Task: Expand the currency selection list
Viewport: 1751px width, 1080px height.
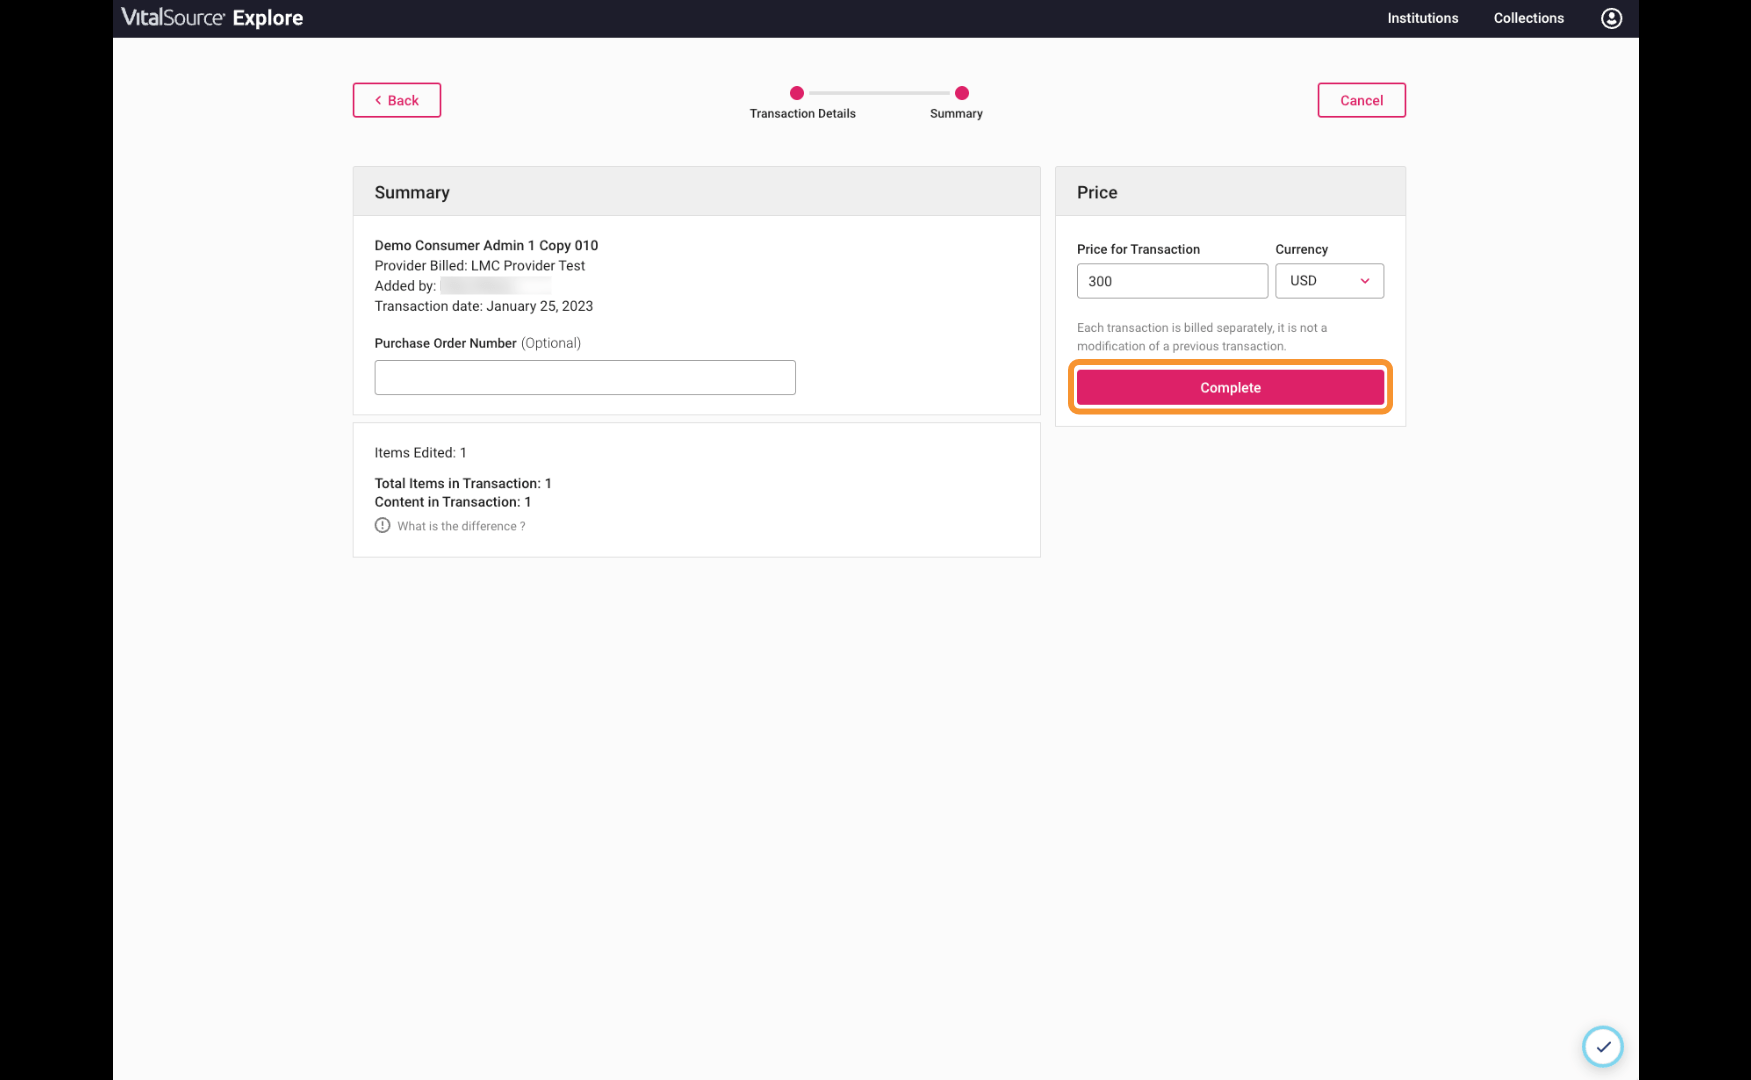Action: click(x=1329, y=281)
